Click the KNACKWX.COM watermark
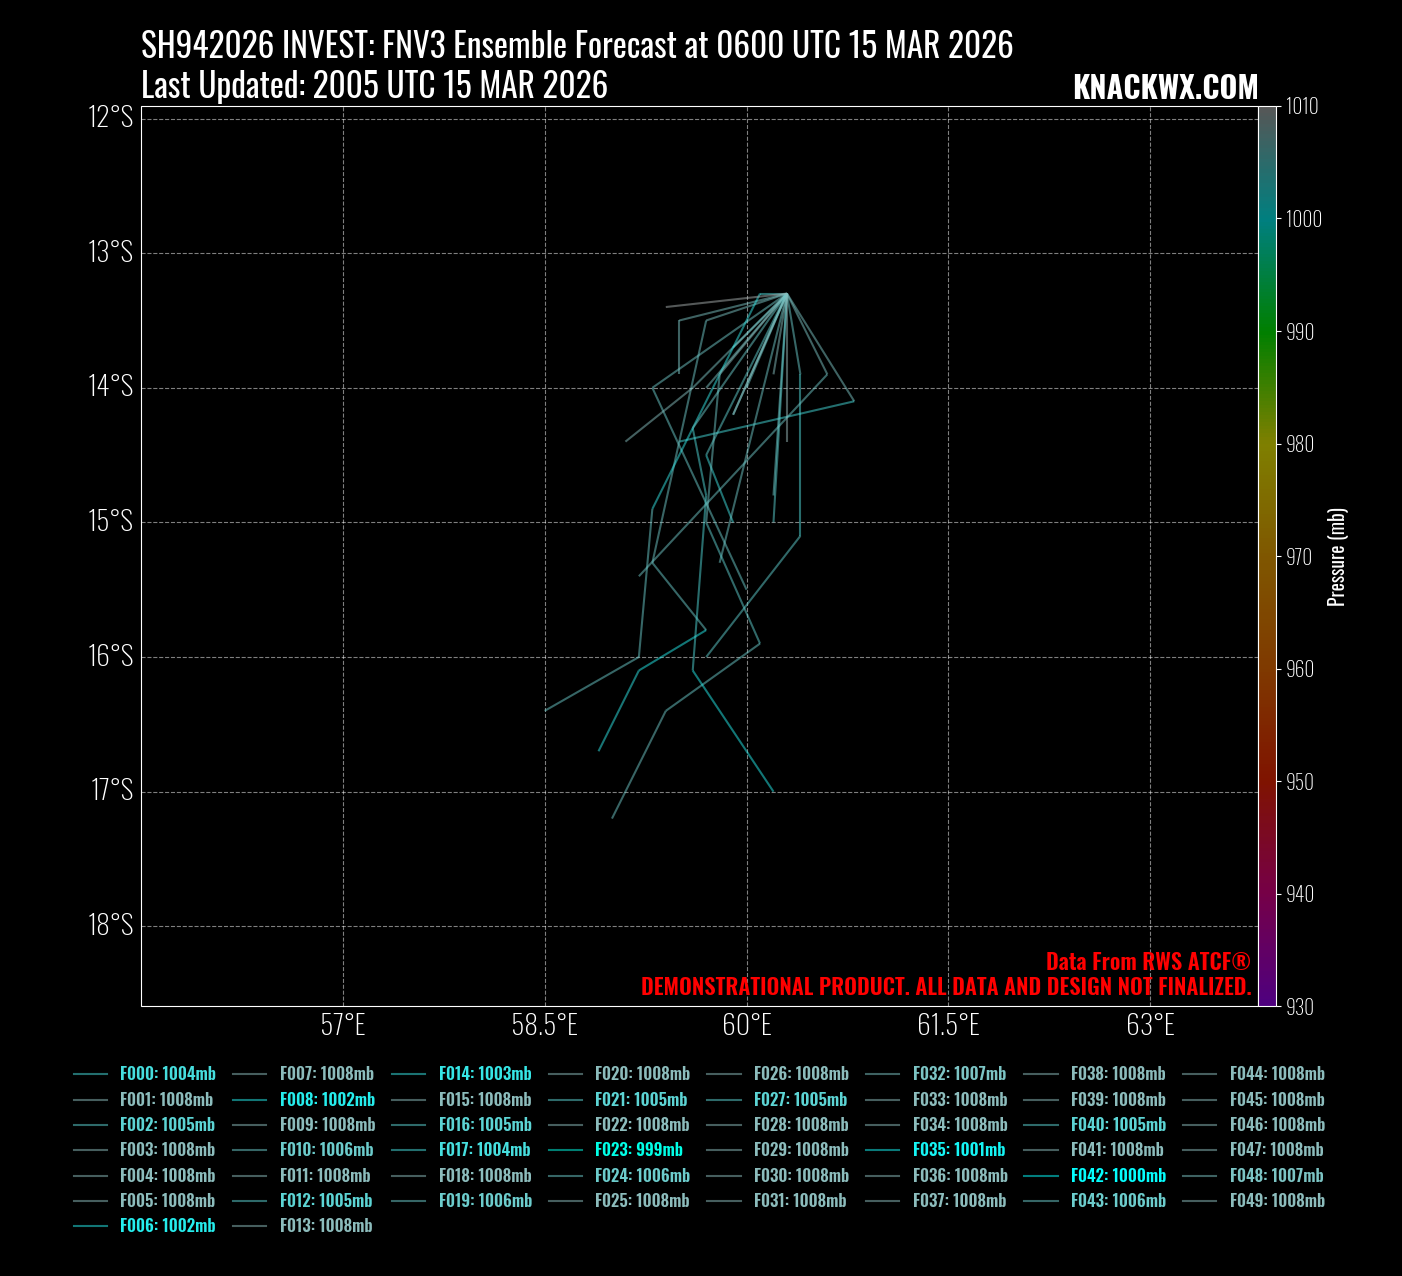1402x1276 pixels. (1165, 88)
